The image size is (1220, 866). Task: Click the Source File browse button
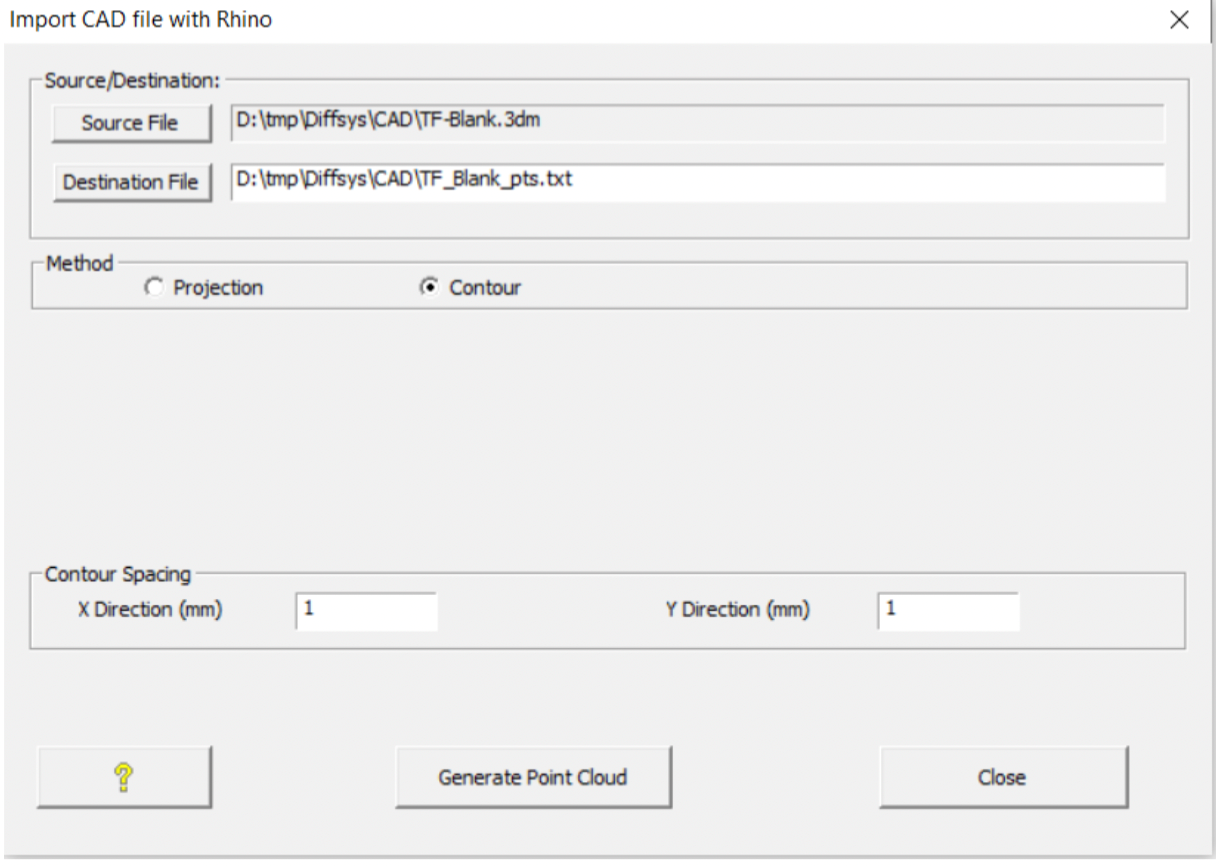point(130,123)
